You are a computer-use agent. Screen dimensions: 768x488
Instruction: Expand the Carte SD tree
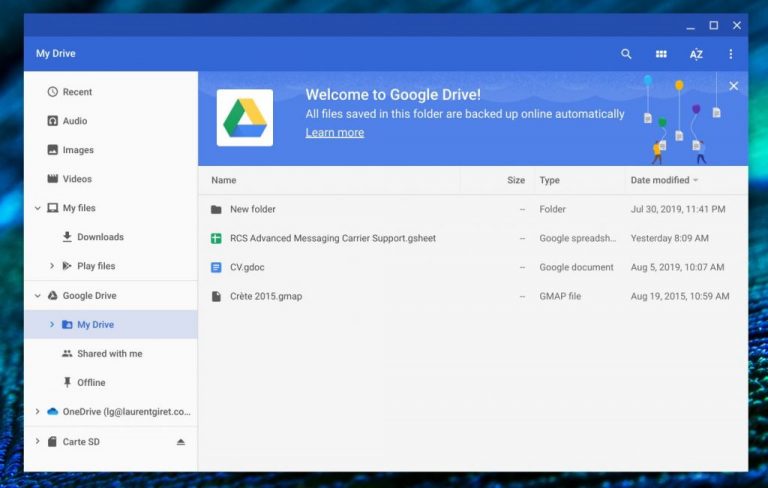click(x=38, y=441)
